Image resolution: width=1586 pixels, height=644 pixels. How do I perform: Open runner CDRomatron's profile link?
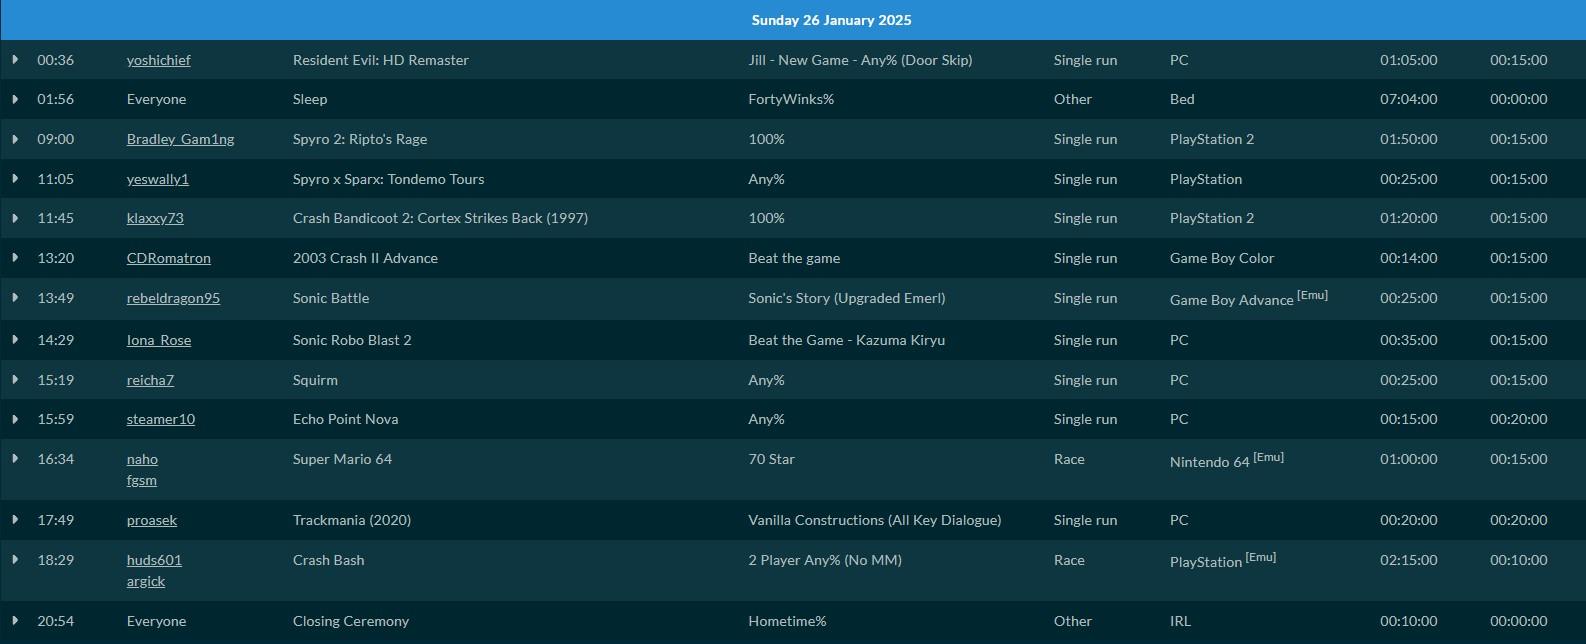pos(168,258)
